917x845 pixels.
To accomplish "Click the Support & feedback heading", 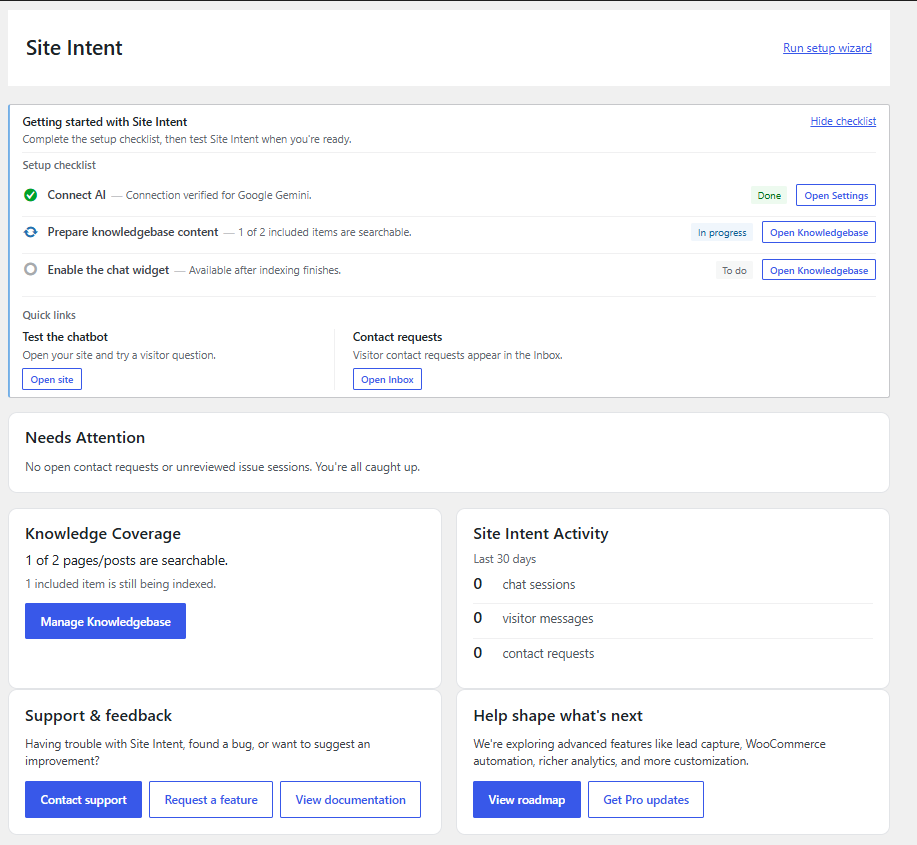I will [x=98, y=716].
